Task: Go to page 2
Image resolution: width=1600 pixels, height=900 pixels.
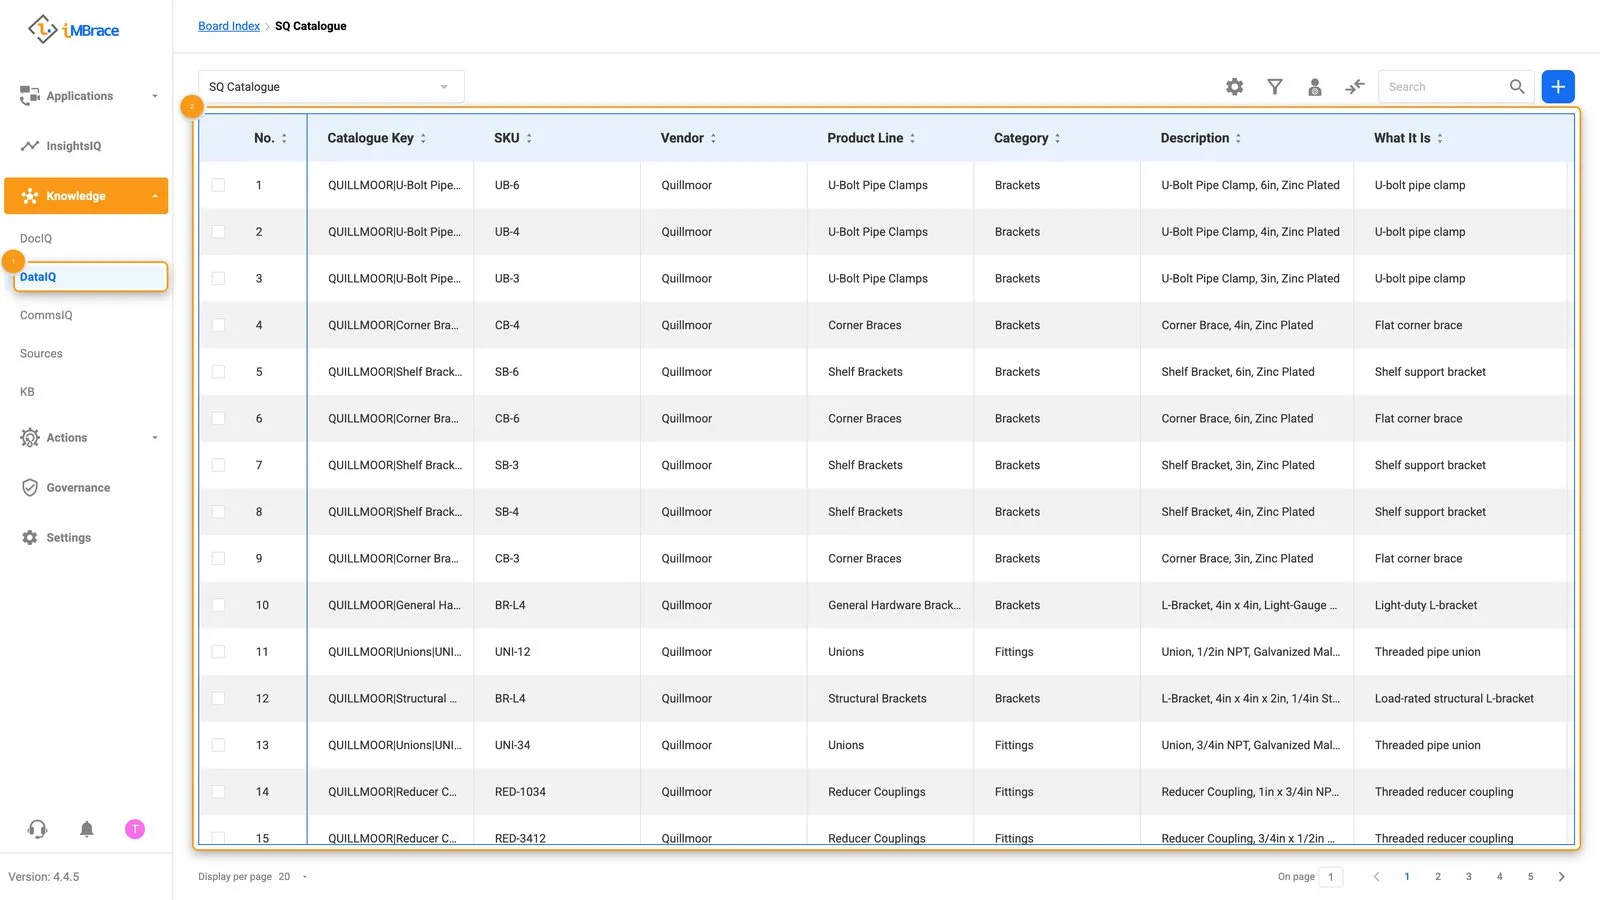Action: click(x=1438, y=877)
